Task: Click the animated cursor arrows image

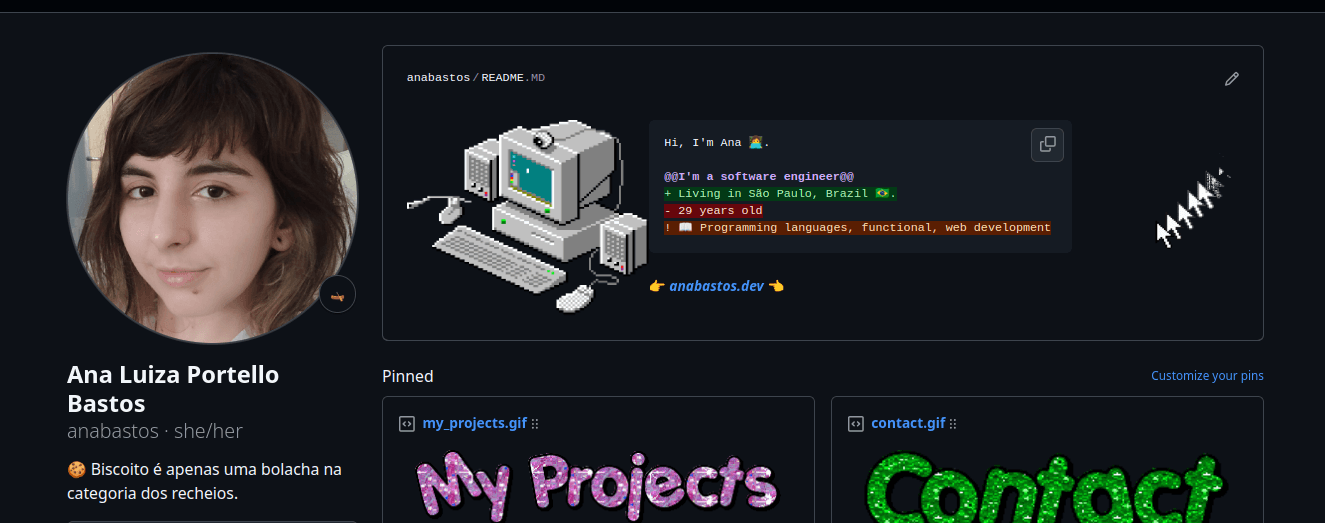Action: click(x=1193, y=206)
